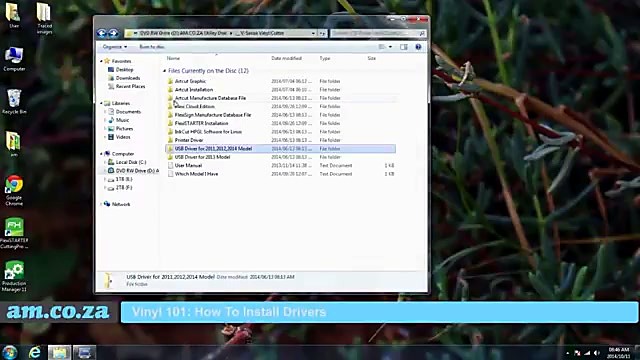Open the Videos library
Viewport: 640px width, 360px height.
[123, 137]
